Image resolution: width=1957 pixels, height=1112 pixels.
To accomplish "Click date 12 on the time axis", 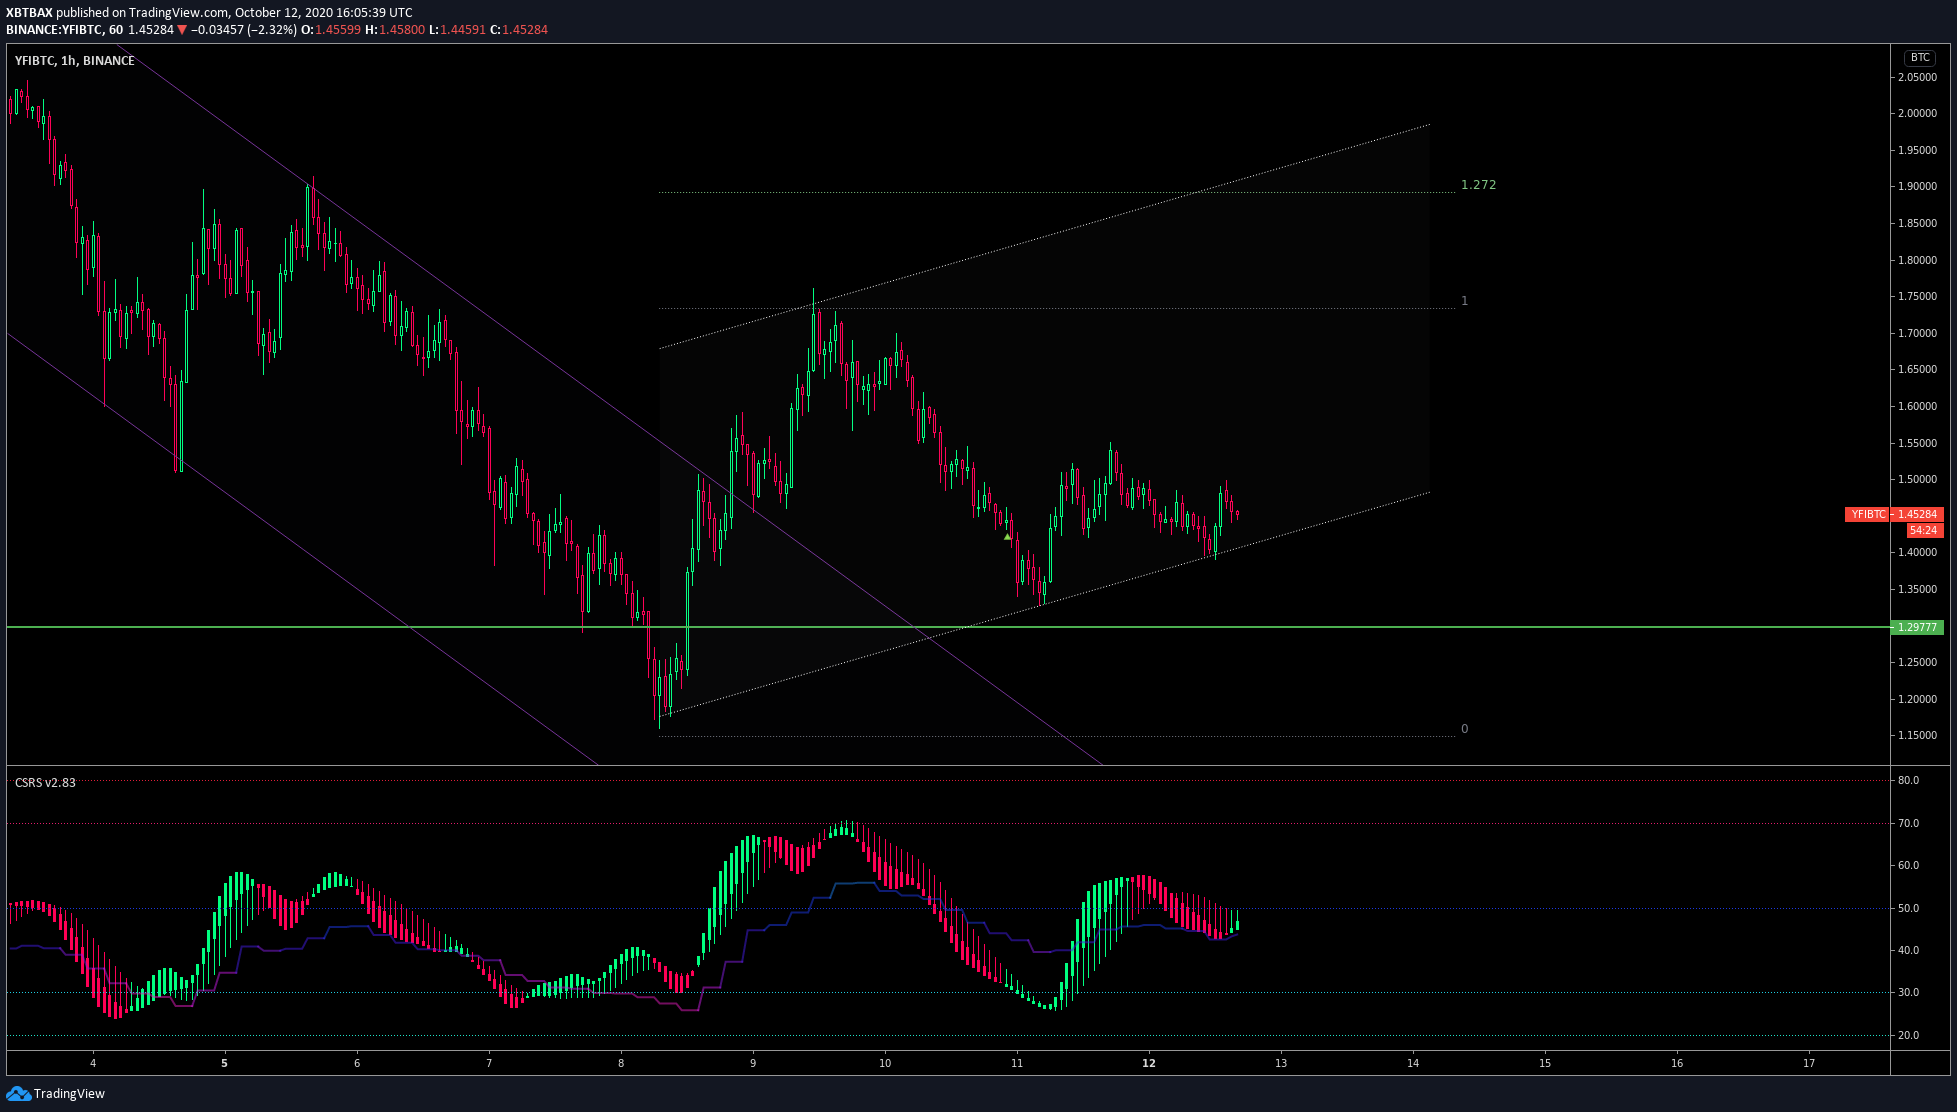I will click(x=1149, y=1063).
